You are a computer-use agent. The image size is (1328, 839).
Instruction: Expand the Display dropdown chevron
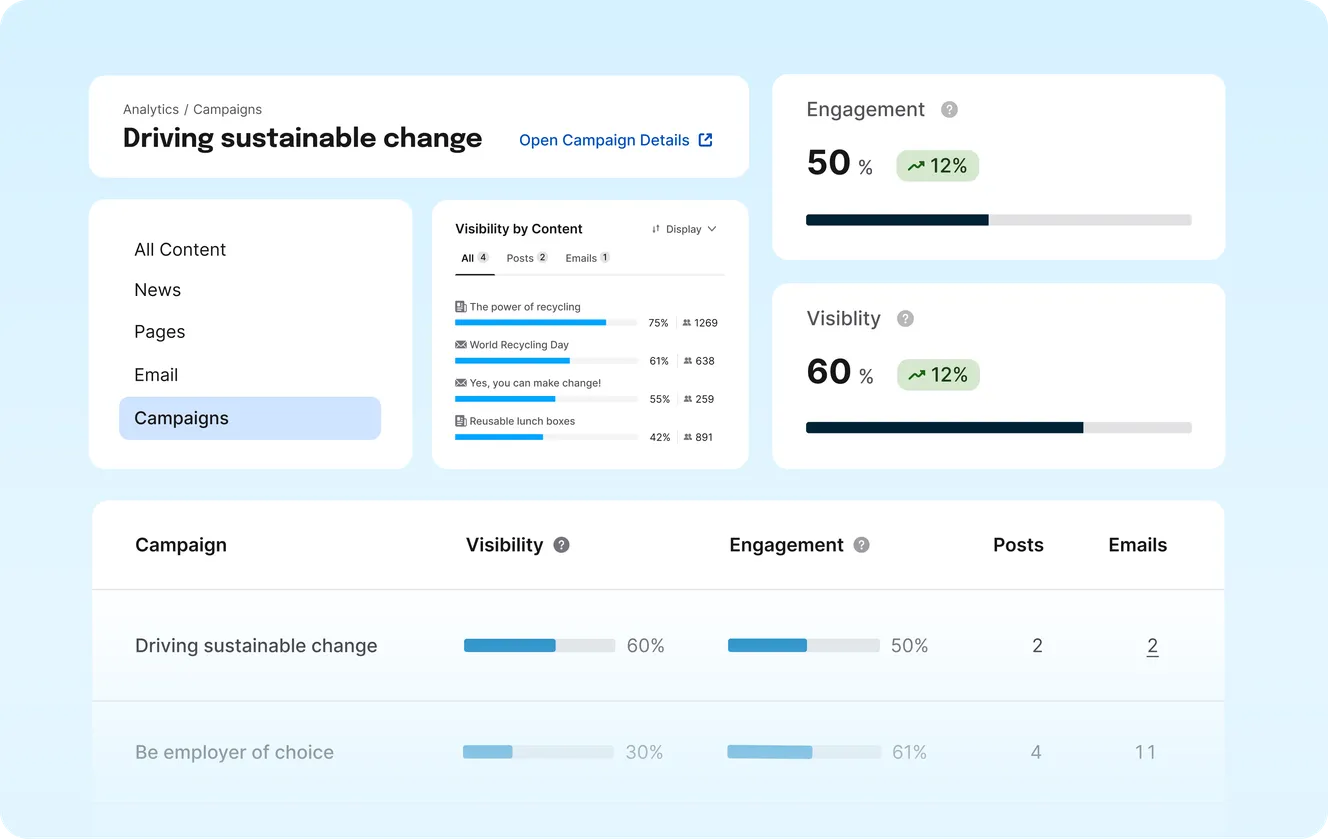pos(712,229)
